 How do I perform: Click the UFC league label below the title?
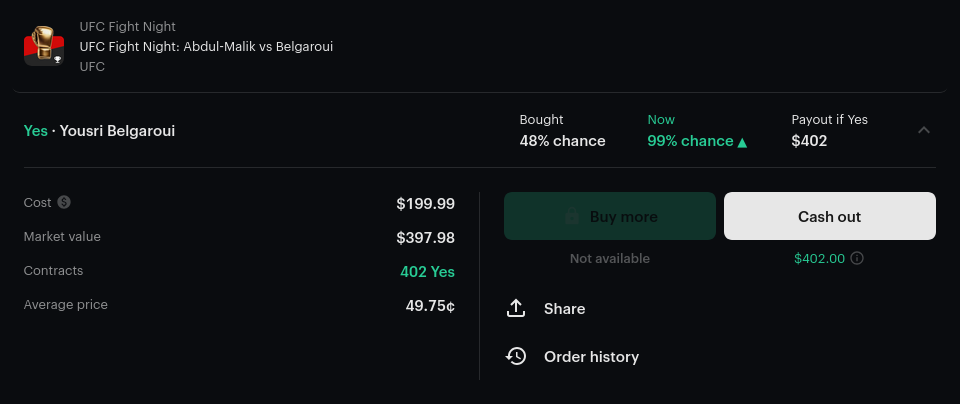point(92,66)
